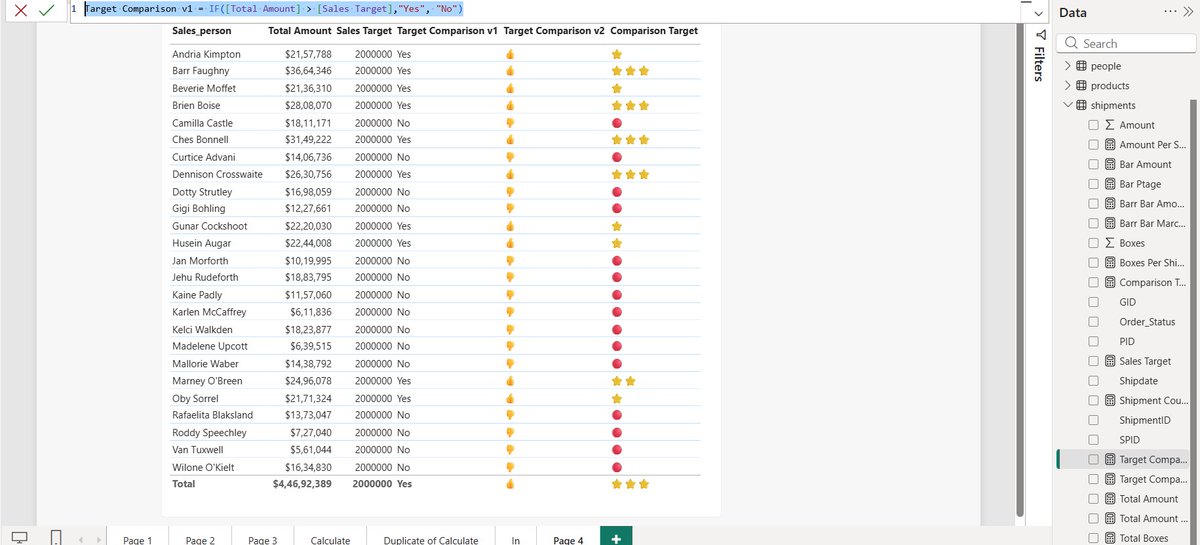Click the stars in the Total row

[630, 484]
